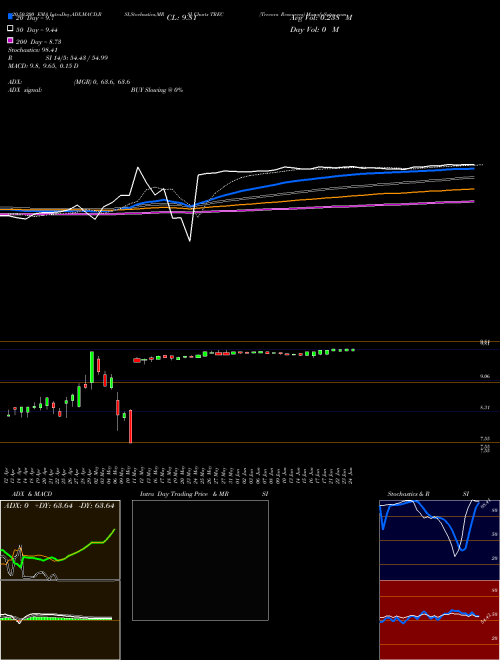This screenshot has height=660, width=500.
Task: Click the magenta 200 Day legend swatch
Action: pos(10,41)
